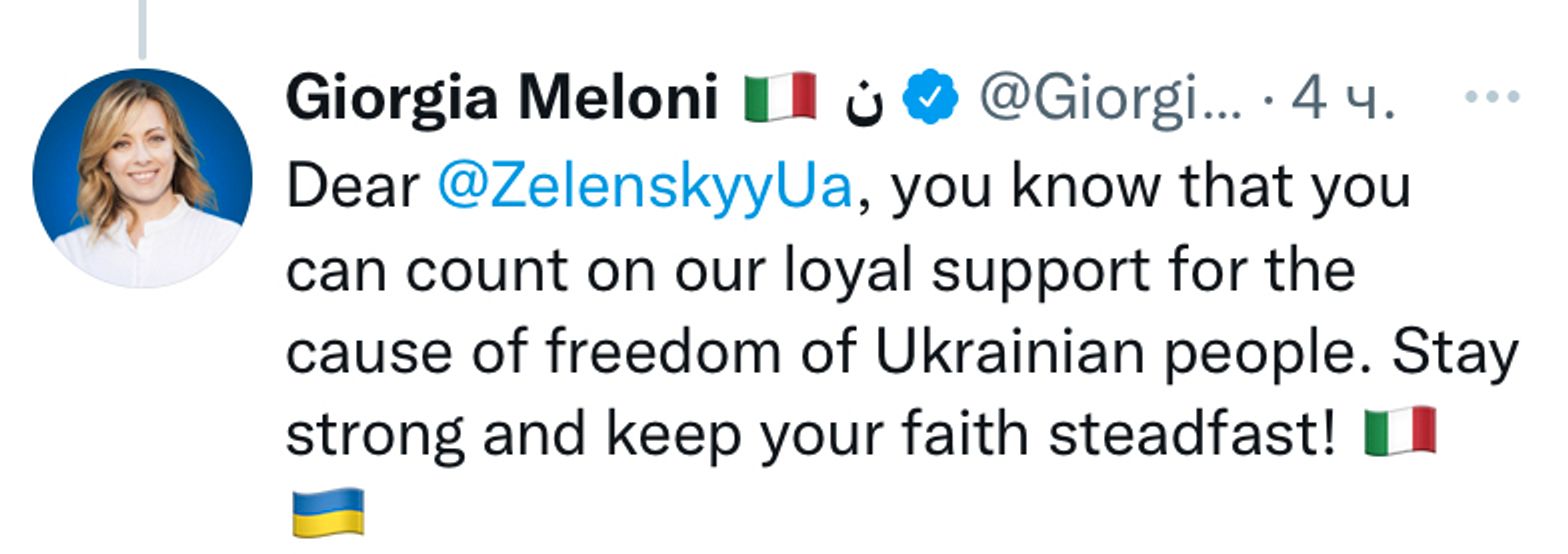Click the truncated @Giorgi… handle
1568x554 pixels.
1110,98
